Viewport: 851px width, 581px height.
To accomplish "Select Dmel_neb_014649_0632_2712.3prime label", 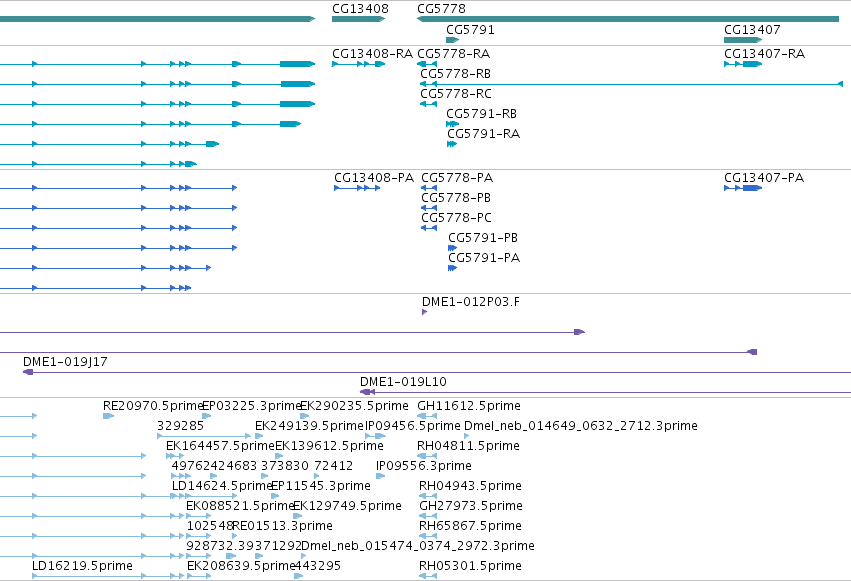I will (581, 426).
